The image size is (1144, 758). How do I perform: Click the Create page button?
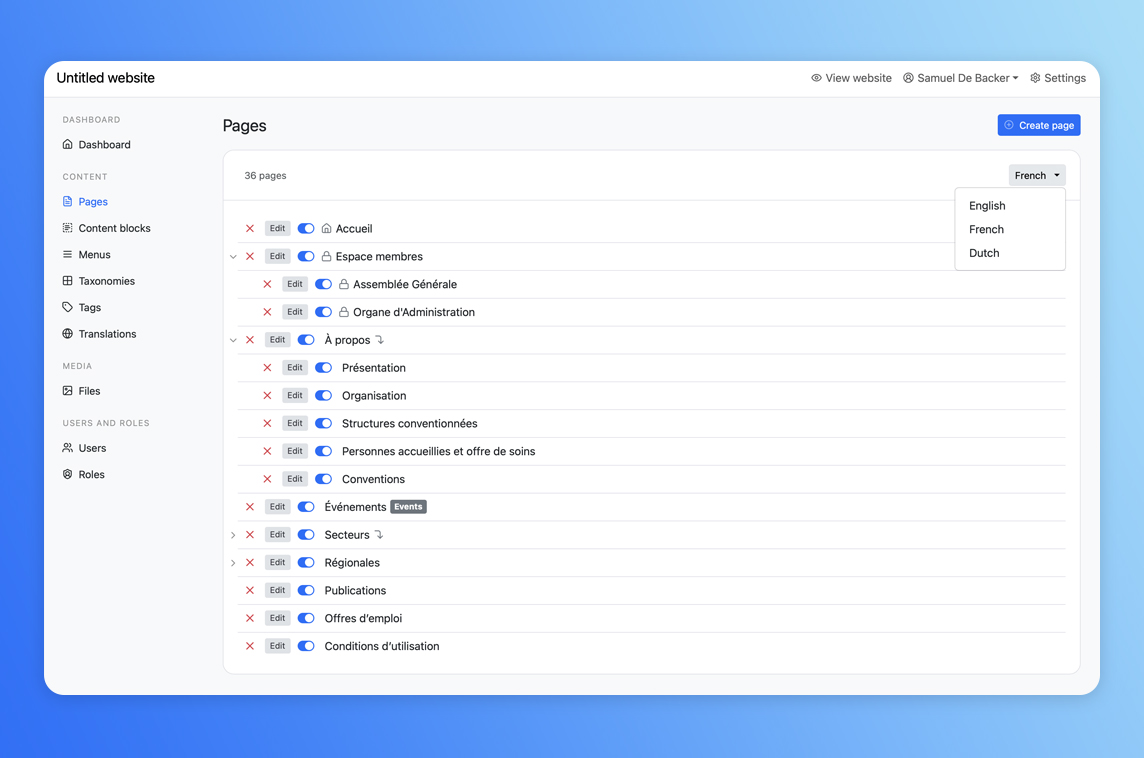coord(1038,125)
